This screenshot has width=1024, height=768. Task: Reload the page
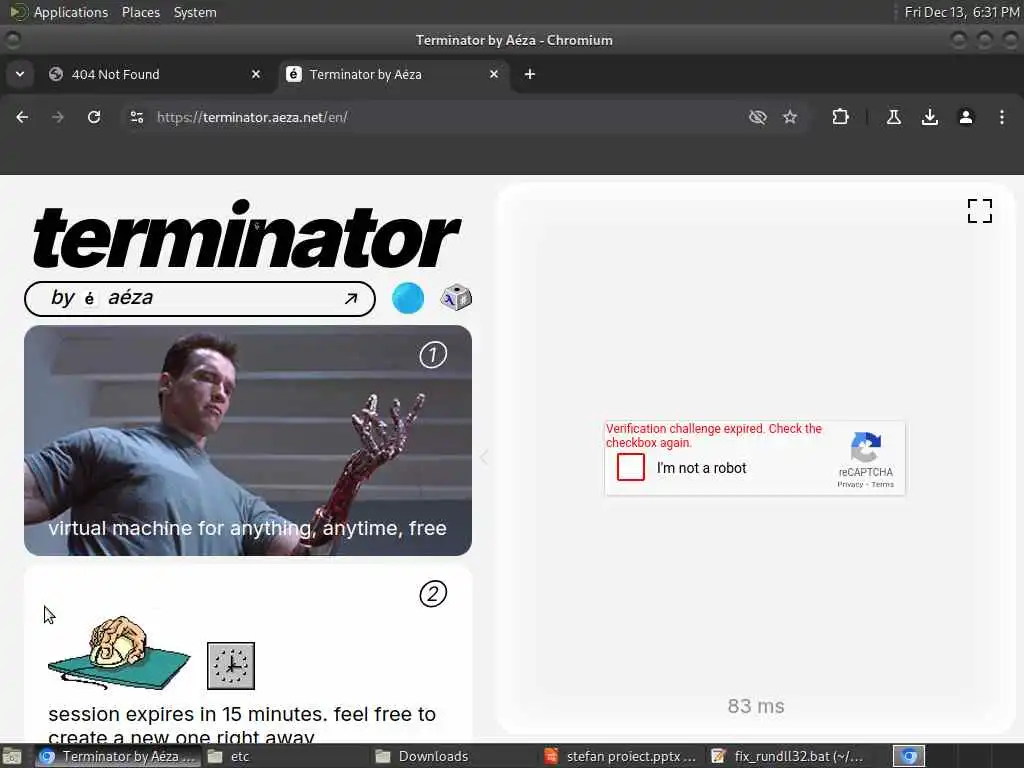(x=94, y=117)
